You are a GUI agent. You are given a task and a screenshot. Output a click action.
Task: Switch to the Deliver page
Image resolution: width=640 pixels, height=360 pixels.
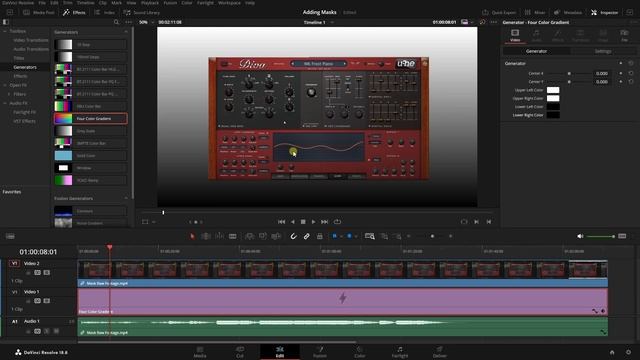tap(439, 352)
